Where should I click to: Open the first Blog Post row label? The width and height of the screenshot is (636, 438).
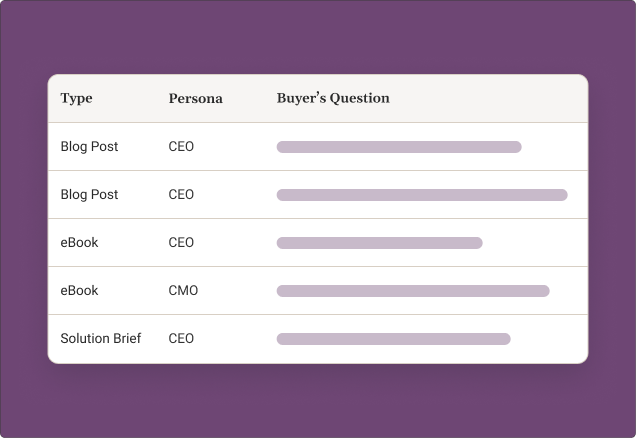pos(89,147)
